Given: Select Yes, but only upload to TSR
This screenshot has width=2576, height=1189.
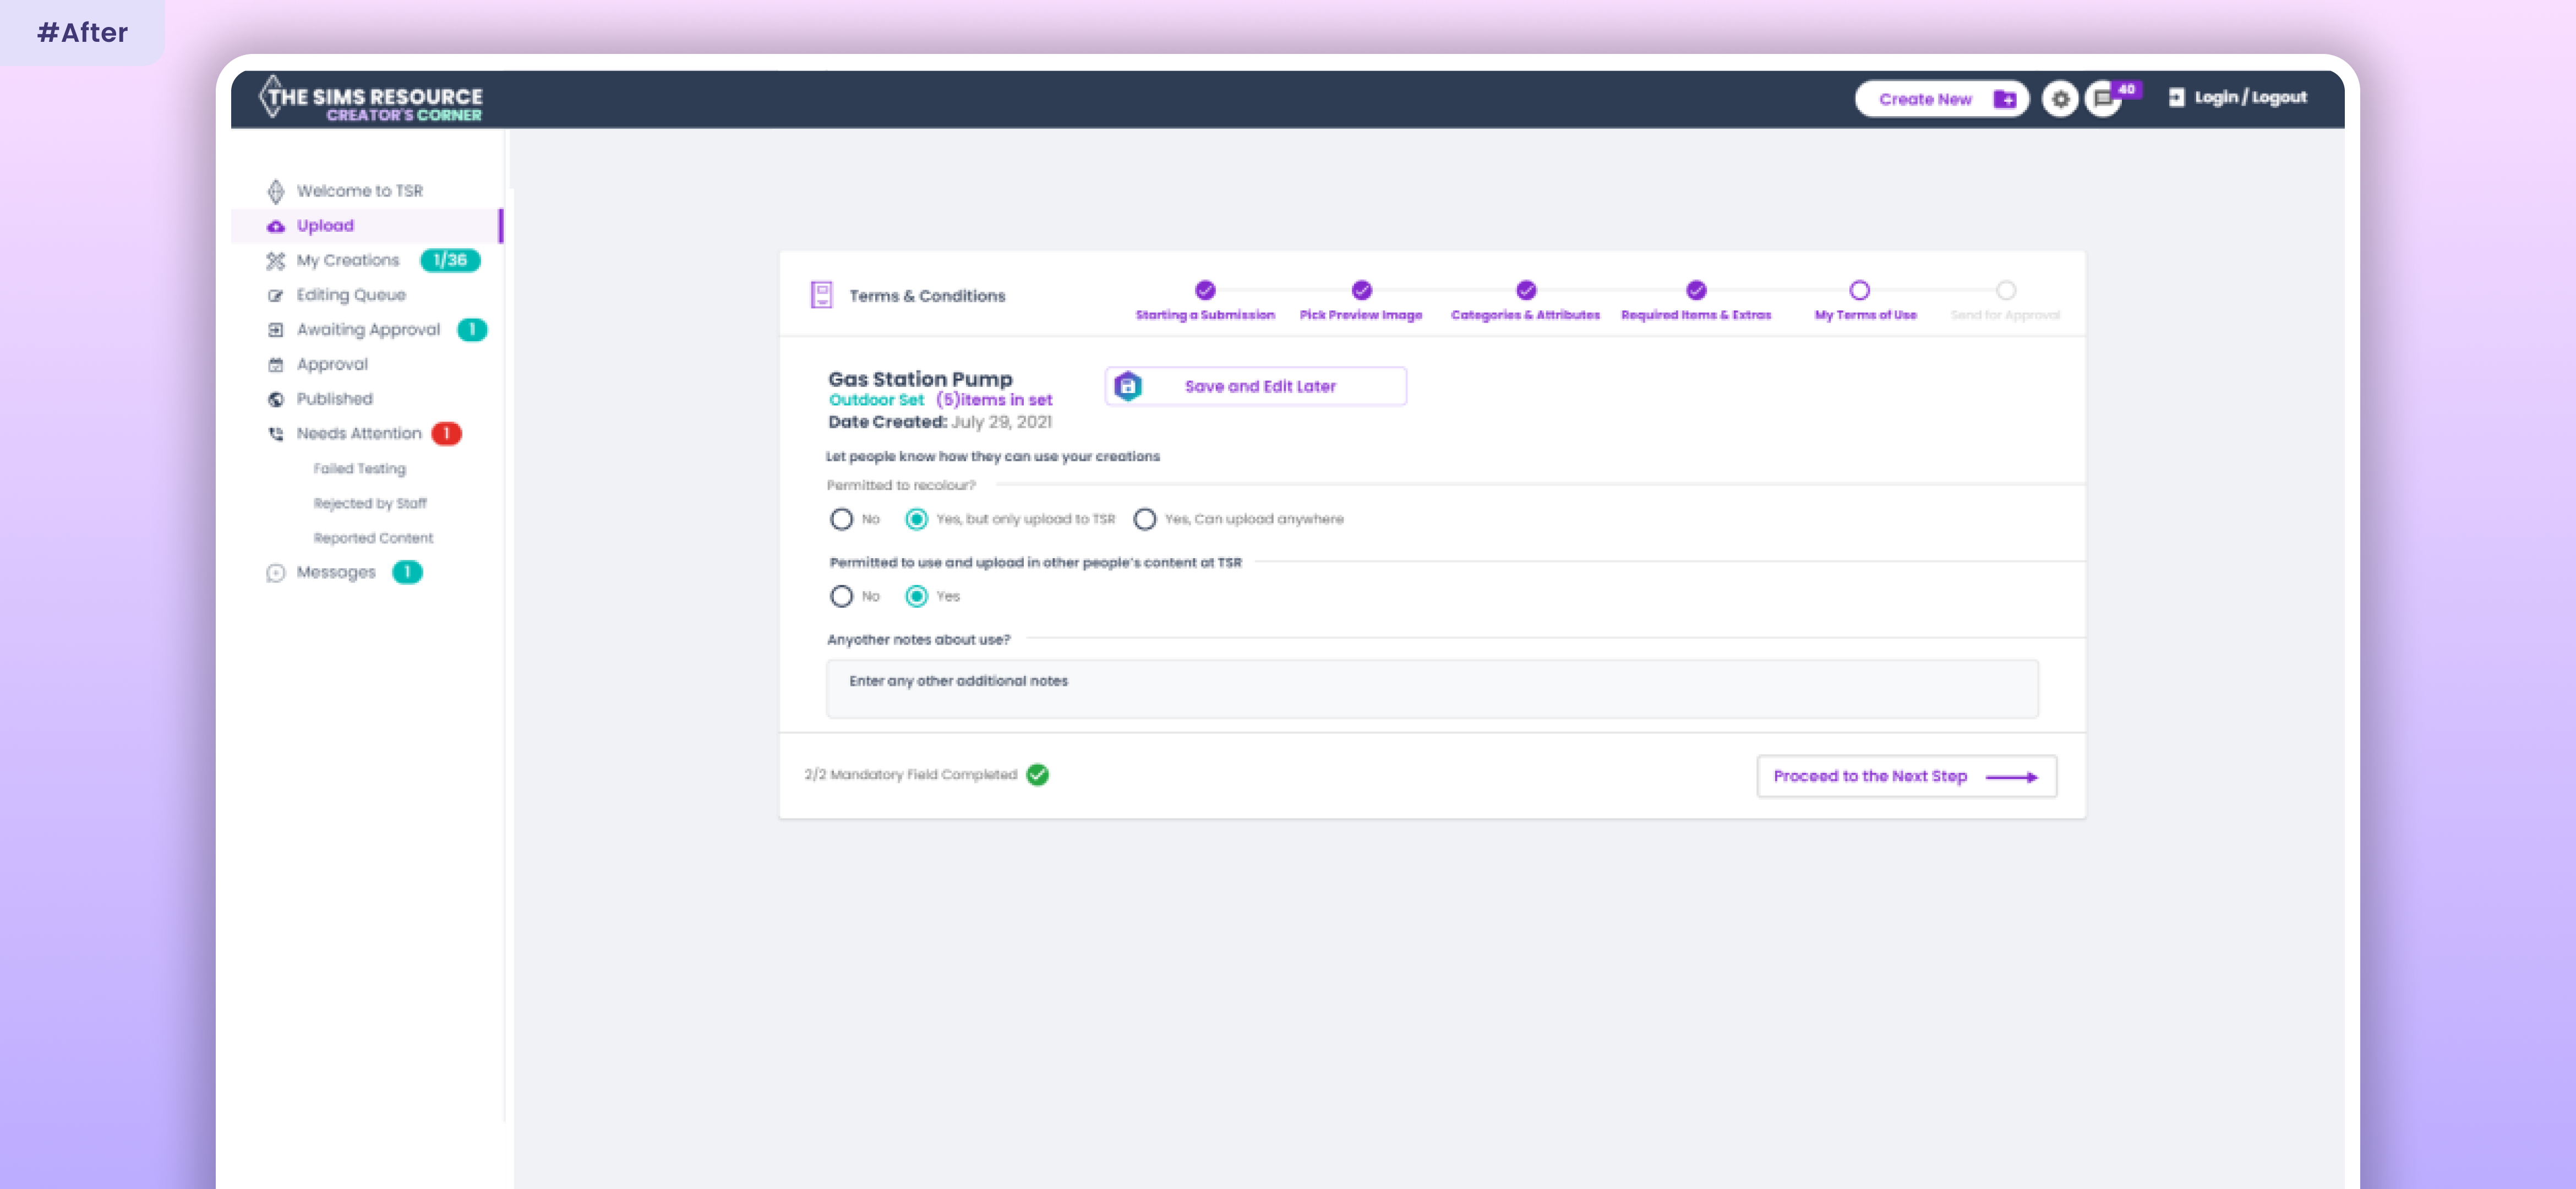Looking at the screenshot, I should click(x=916, y=519).
